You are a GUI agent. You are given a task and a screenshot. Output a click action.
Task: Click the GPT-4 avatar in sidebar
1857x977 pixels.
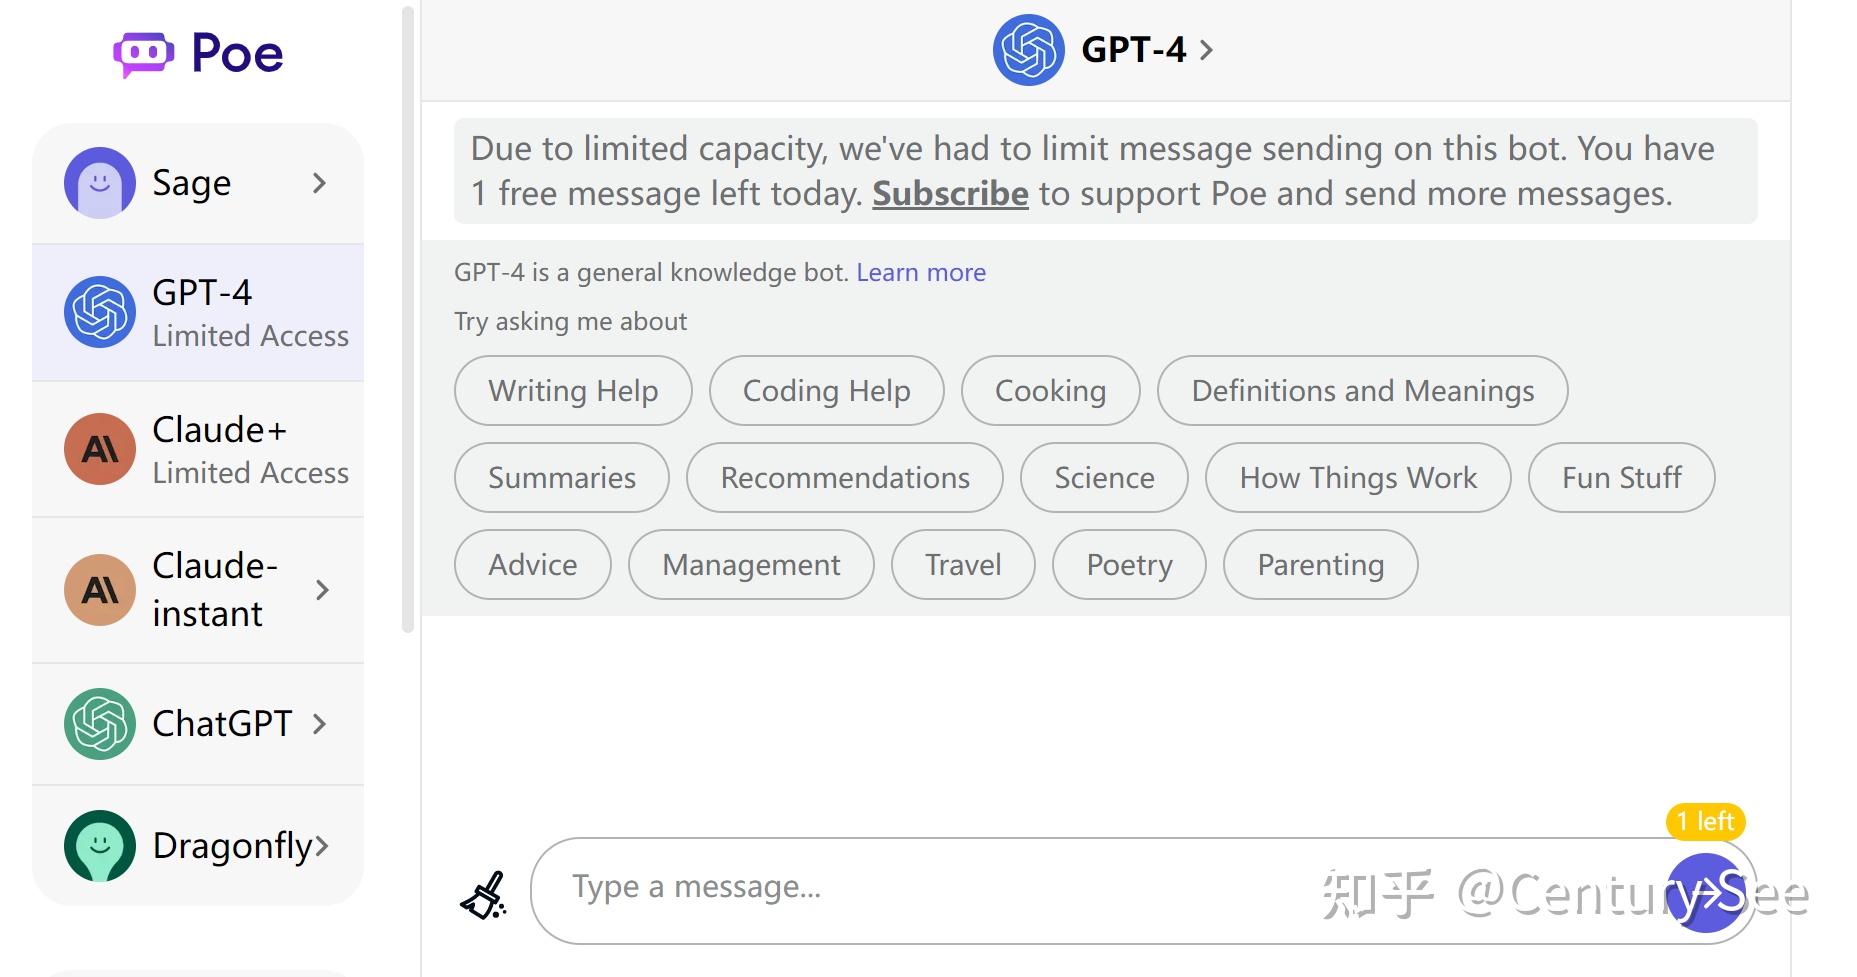(x=100, y=312)
